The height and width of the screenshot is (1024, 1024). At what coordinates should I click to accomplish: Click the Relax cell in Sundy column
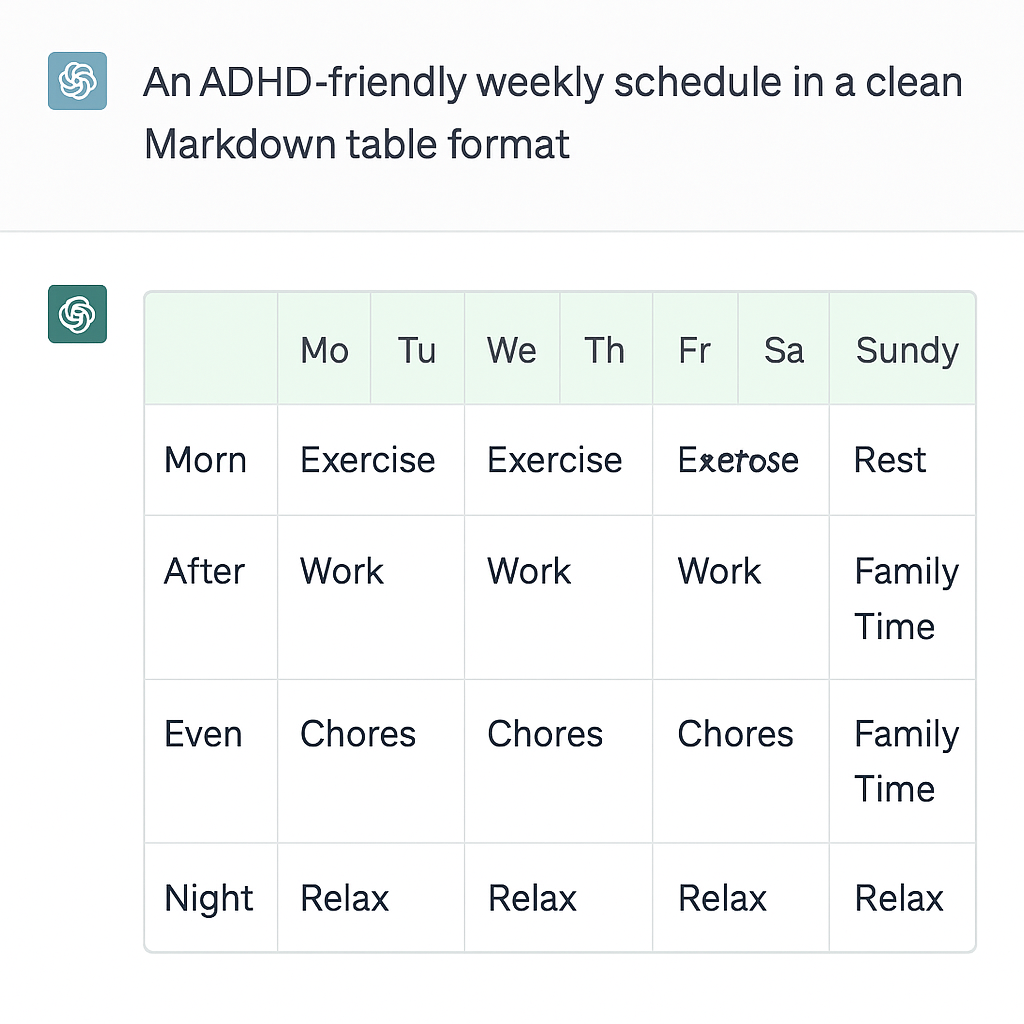(899, 898)
